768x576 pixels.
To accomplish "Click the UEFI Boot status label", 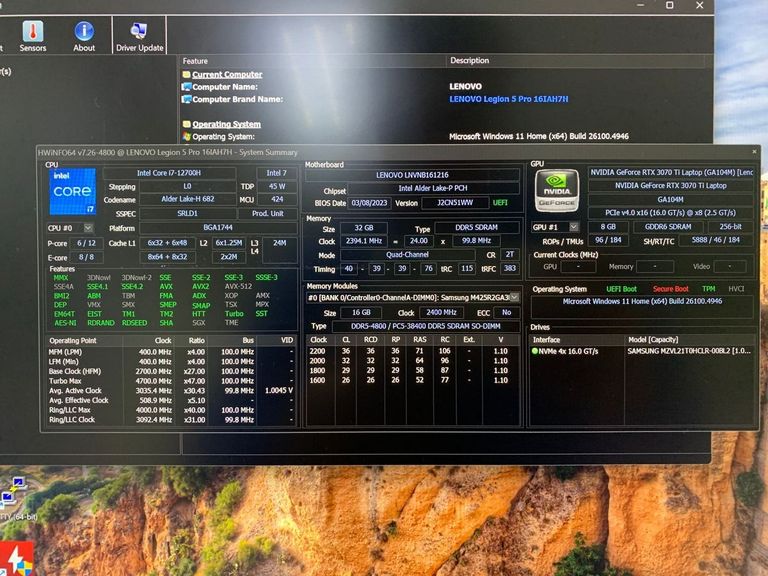I will coord(621,289).
